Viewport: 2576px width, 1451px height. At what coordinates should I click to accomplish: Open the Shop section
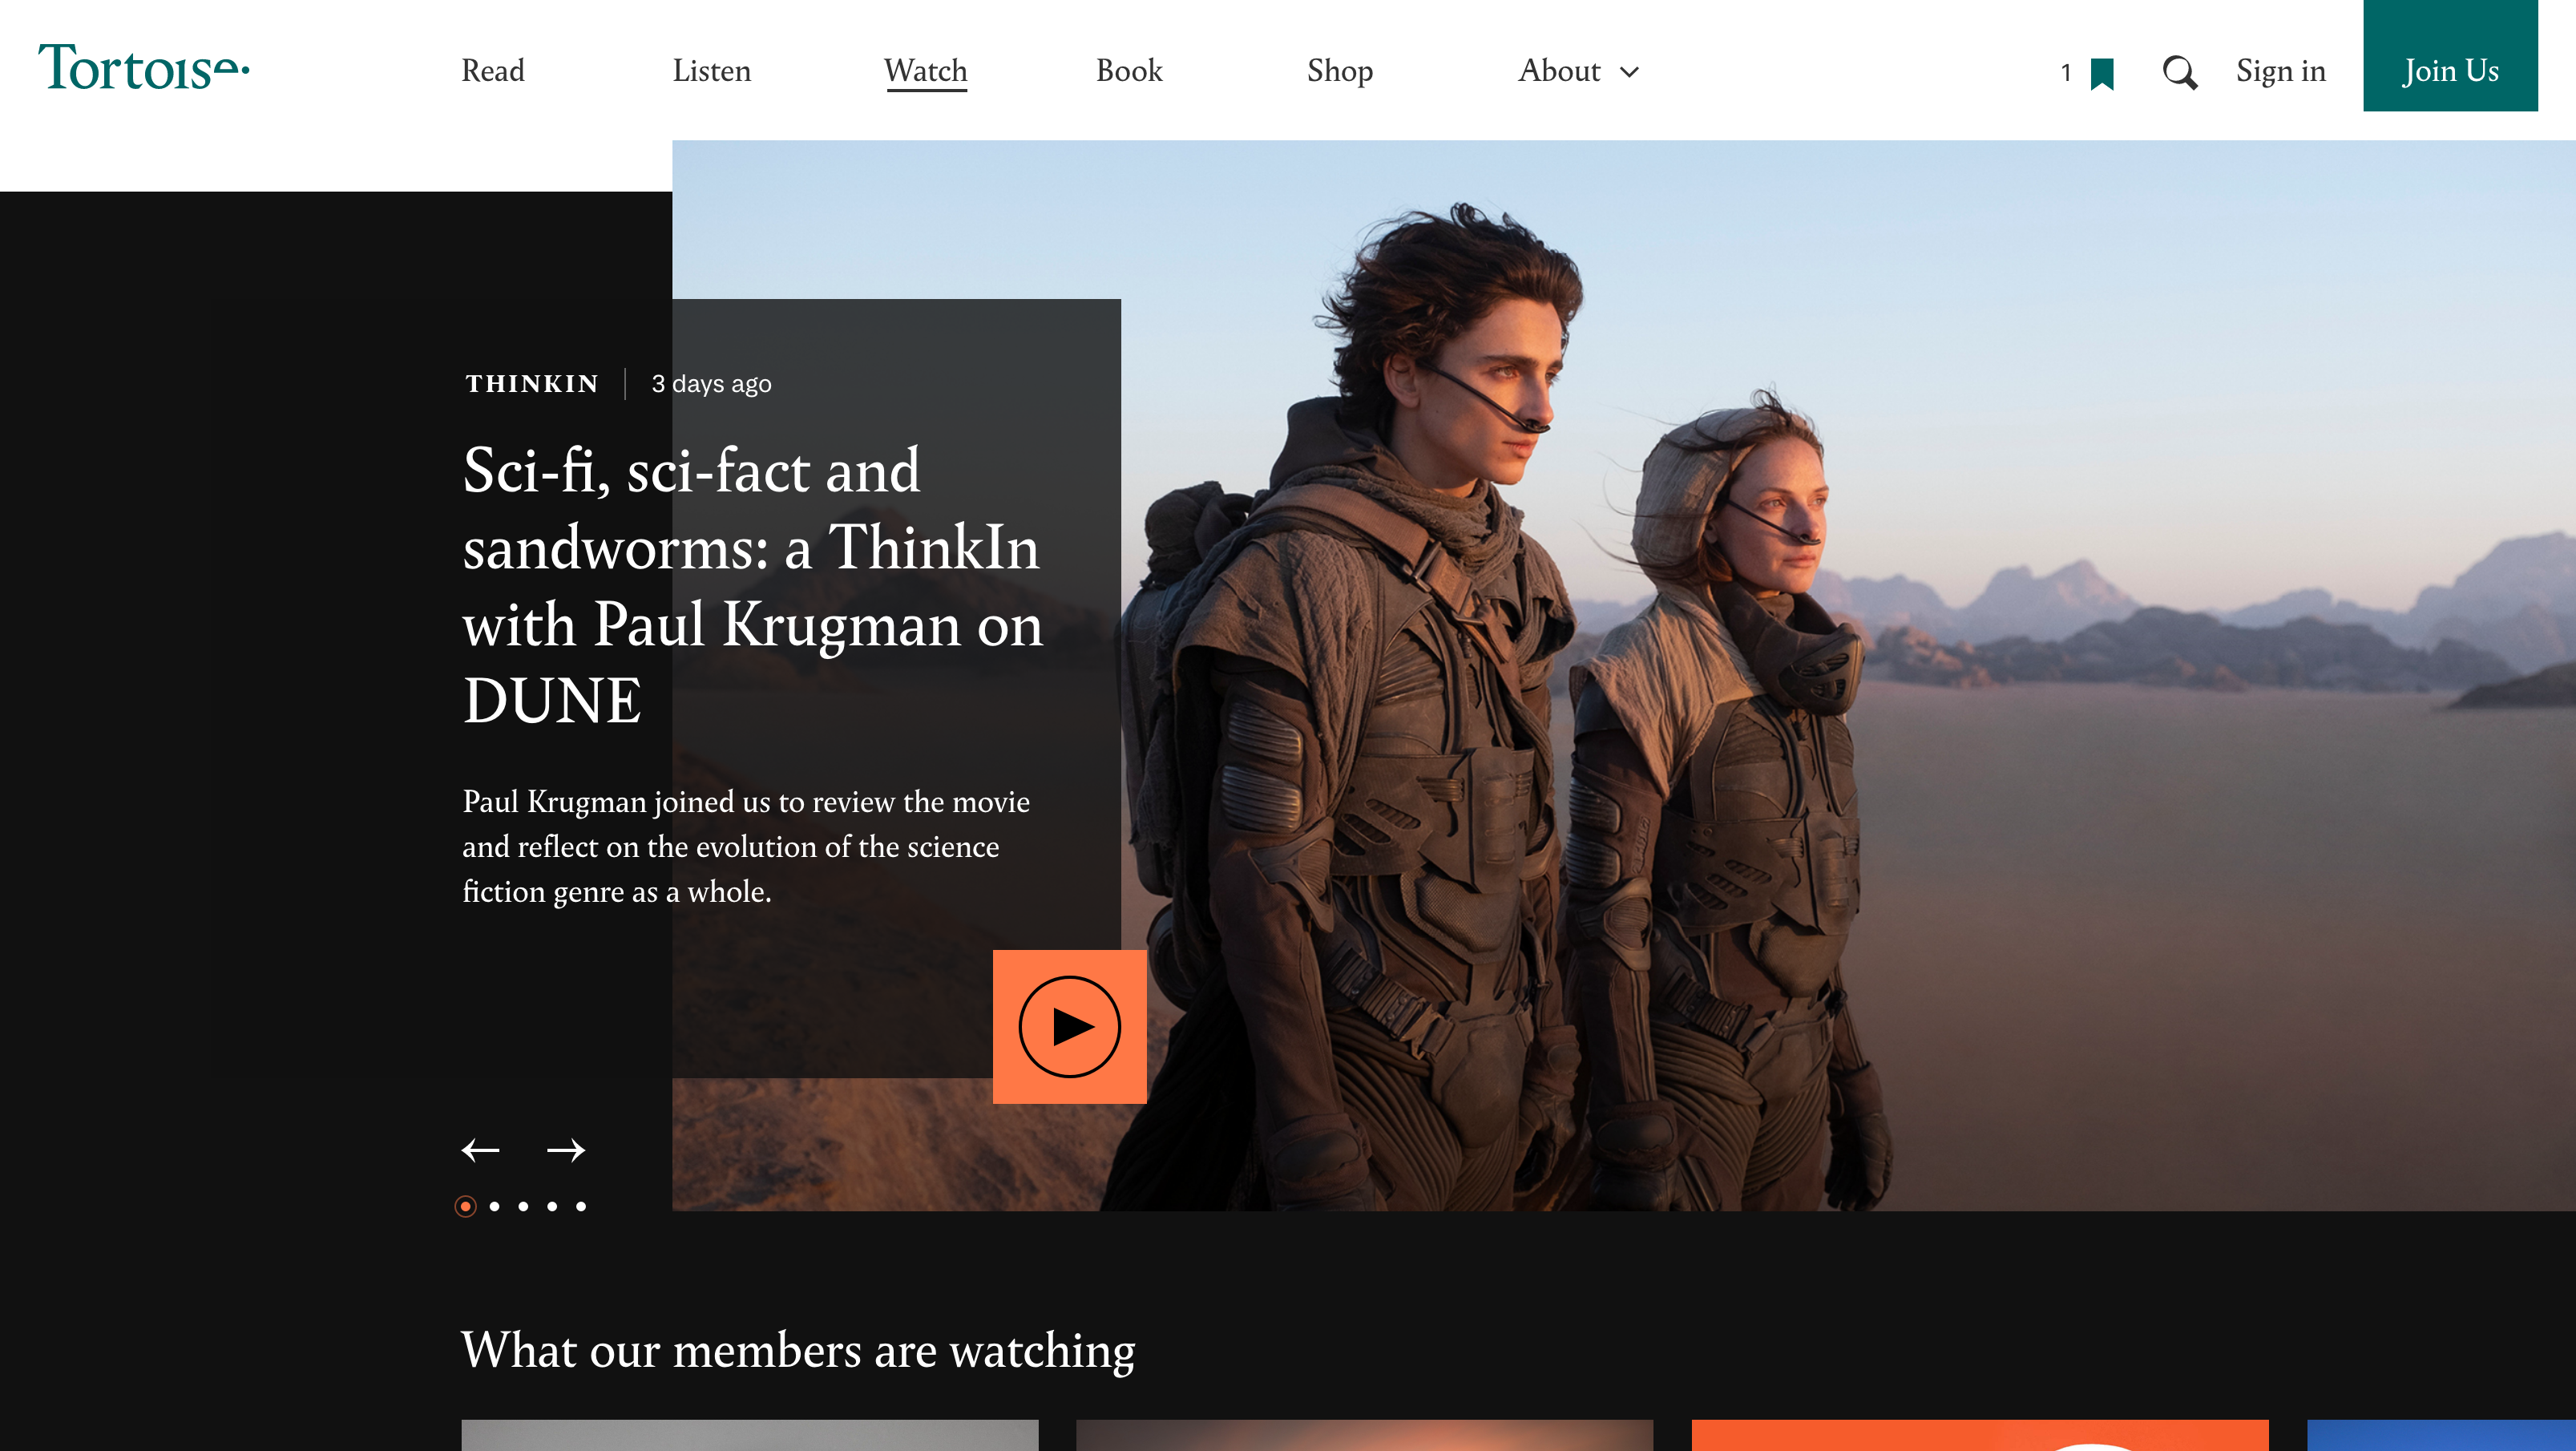(1339, 71)
